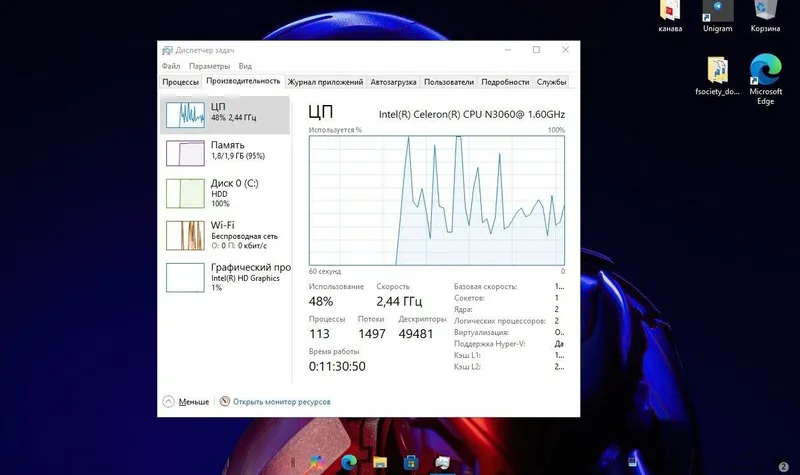Select the Wi-Fi resource in the sidebar
The width and height of the screenshot is (800, 475).
coord(225,235)
